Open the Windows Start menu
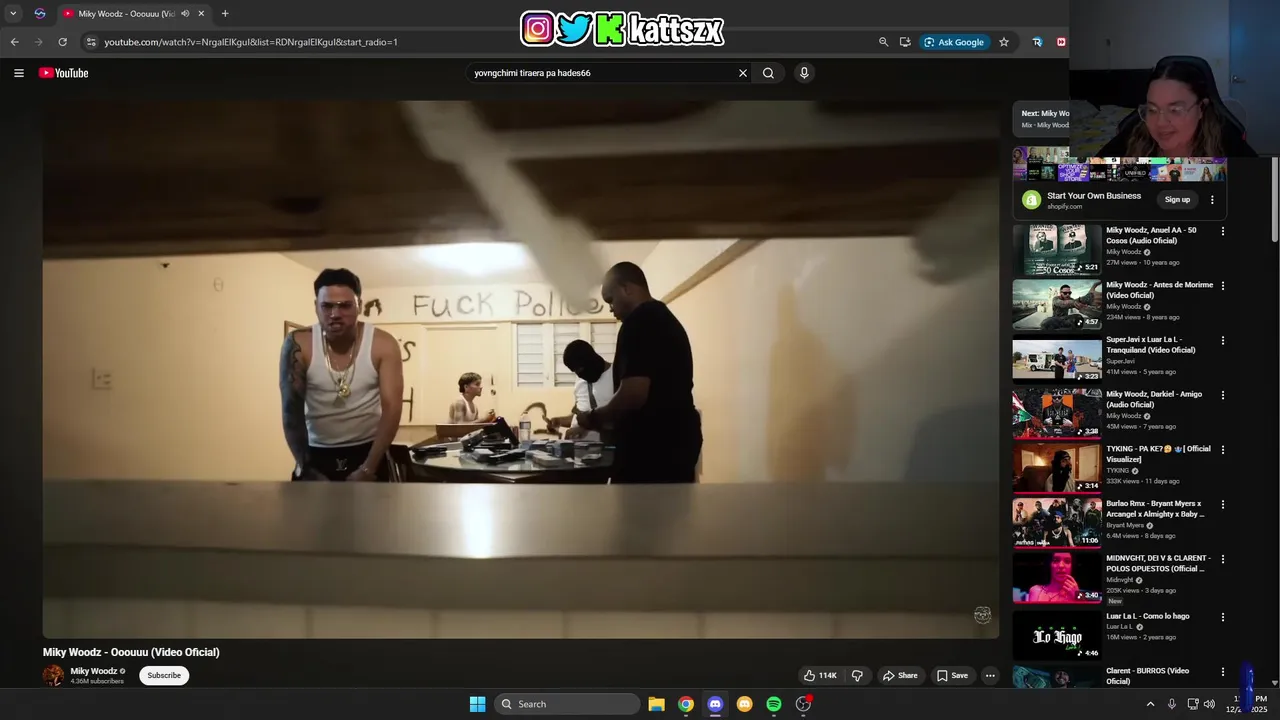Screen dimensions: 1280x720 click(x=478, y=704)
